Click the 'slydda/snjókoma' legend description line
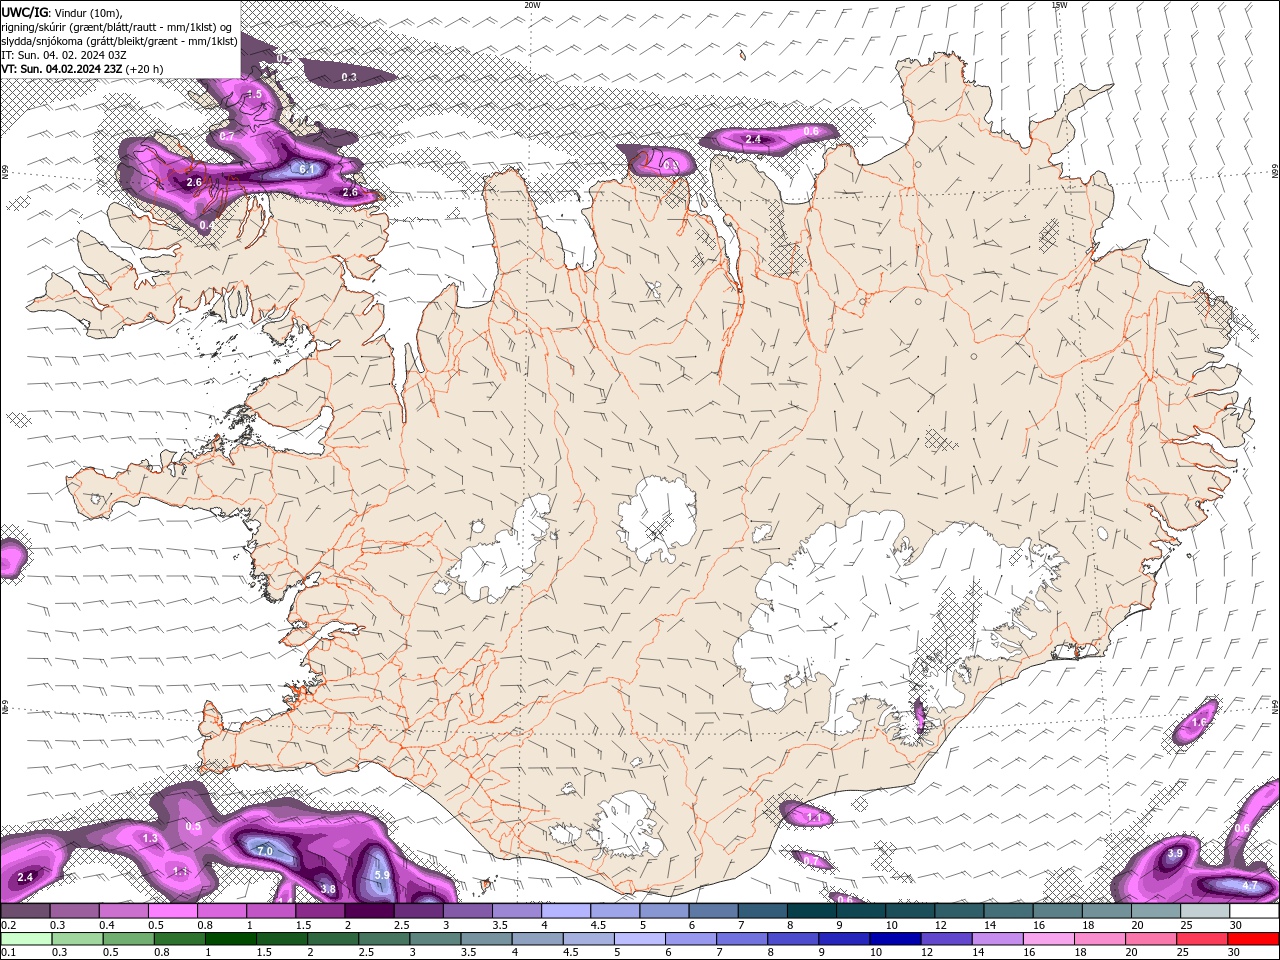Viewport: 1280px width, 960px height. click(x=119, y=41)
